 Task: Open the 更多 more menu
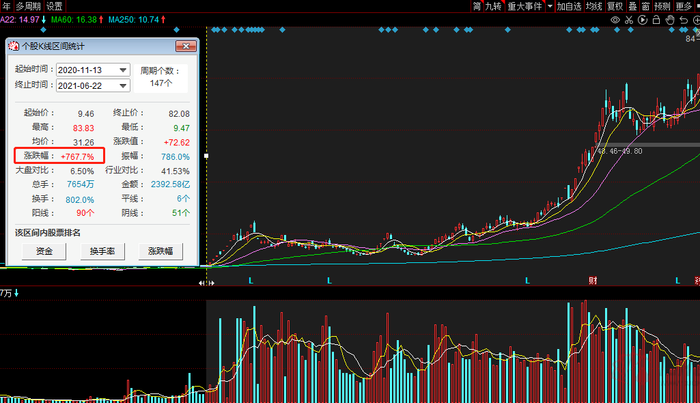pos(683,6)
